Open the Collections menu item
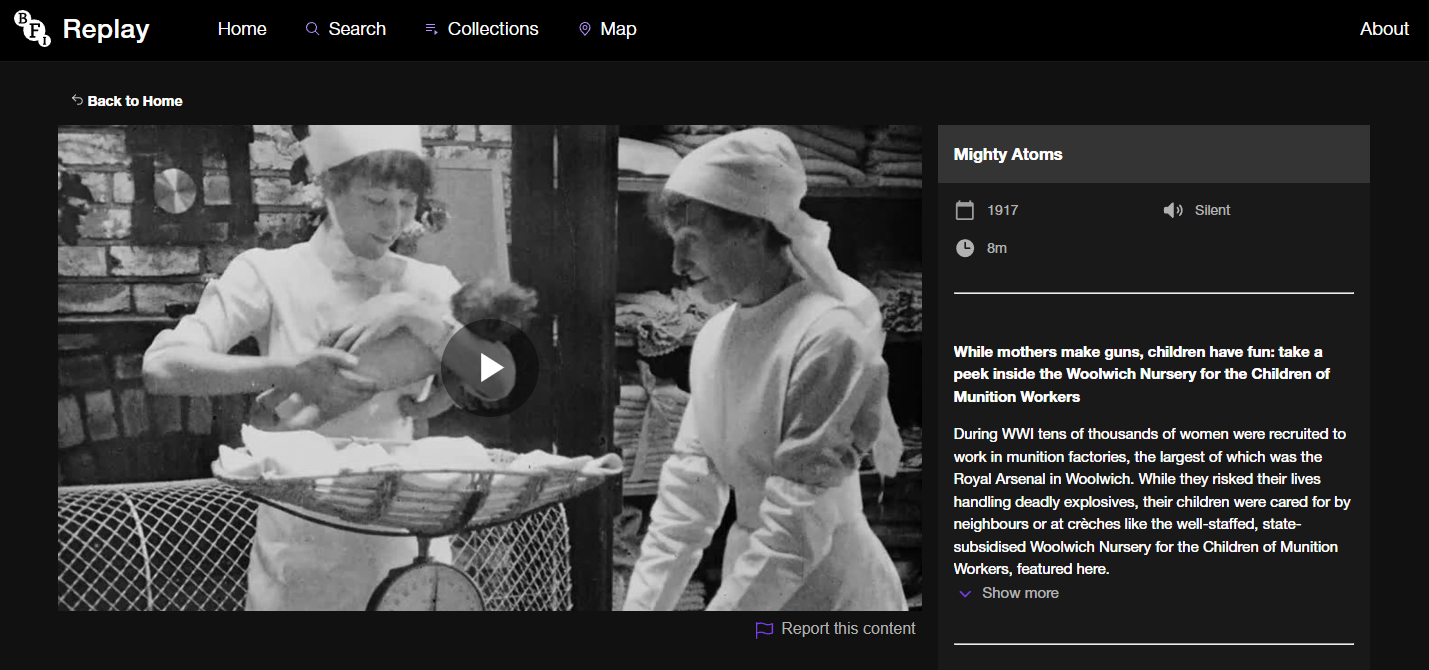 (493, 29)
